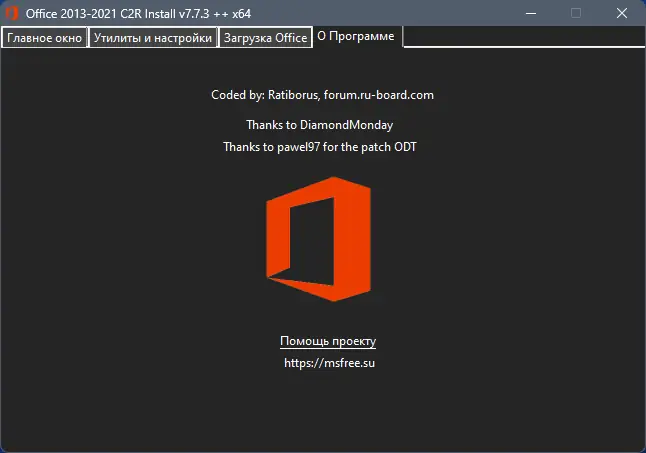Click the small Office icon in the title bar
Screen dimensions: 646x453
point(12,13)
